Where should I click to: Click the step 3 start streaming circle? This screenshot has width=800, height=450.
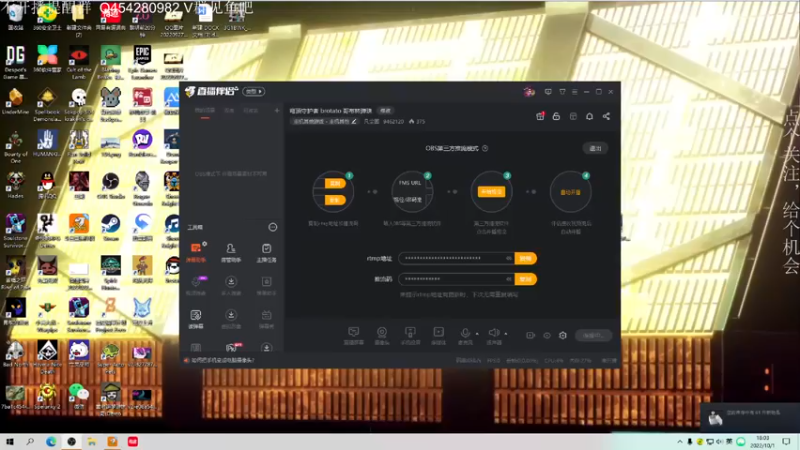pos(491,192)
